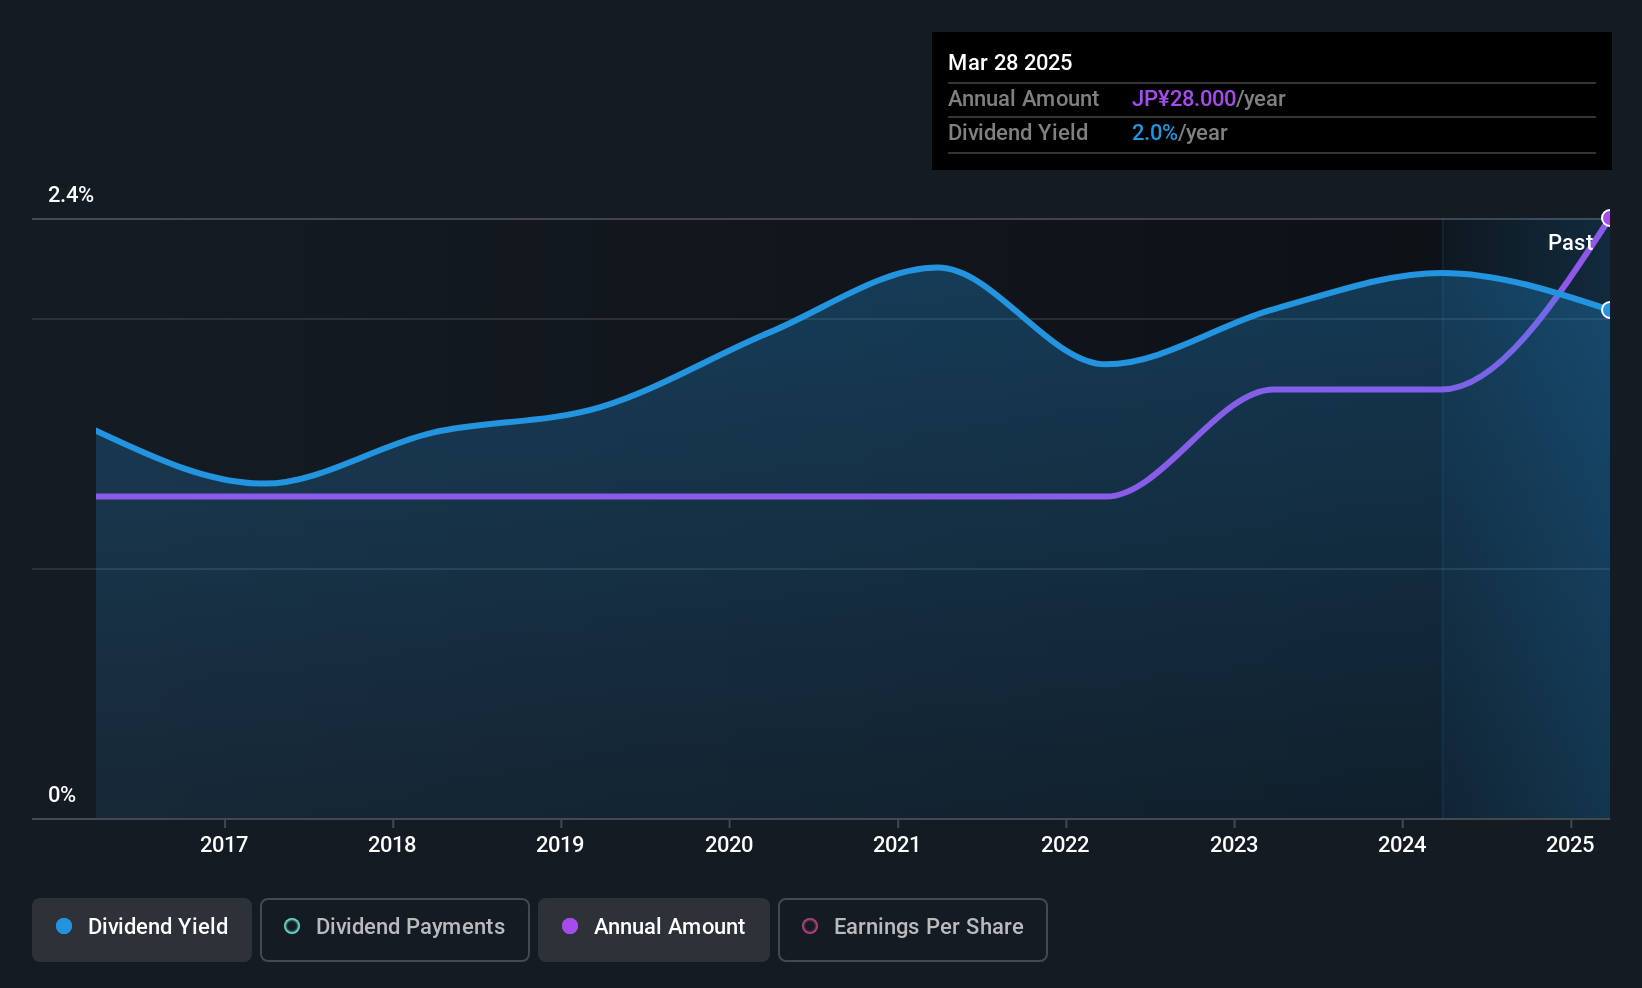Click the 2020 axis label
This screenshot has width=1642, height=988.
point(729,844)
